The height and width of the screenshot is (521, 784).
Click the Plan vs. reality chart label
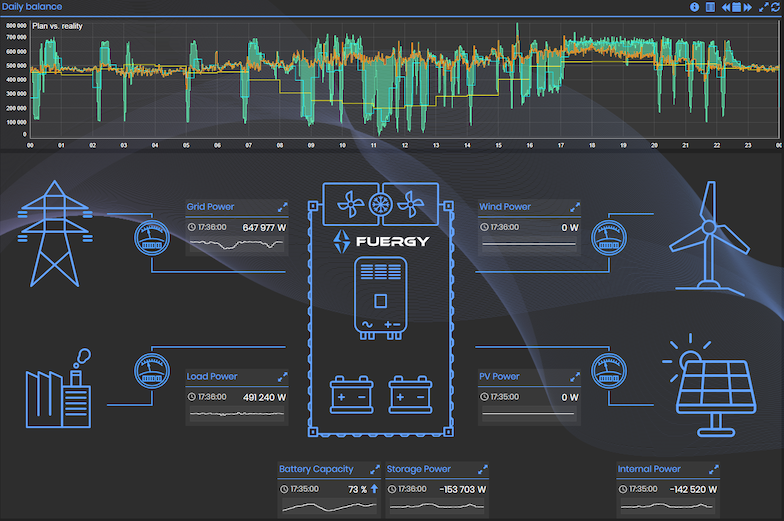(58, 26)
